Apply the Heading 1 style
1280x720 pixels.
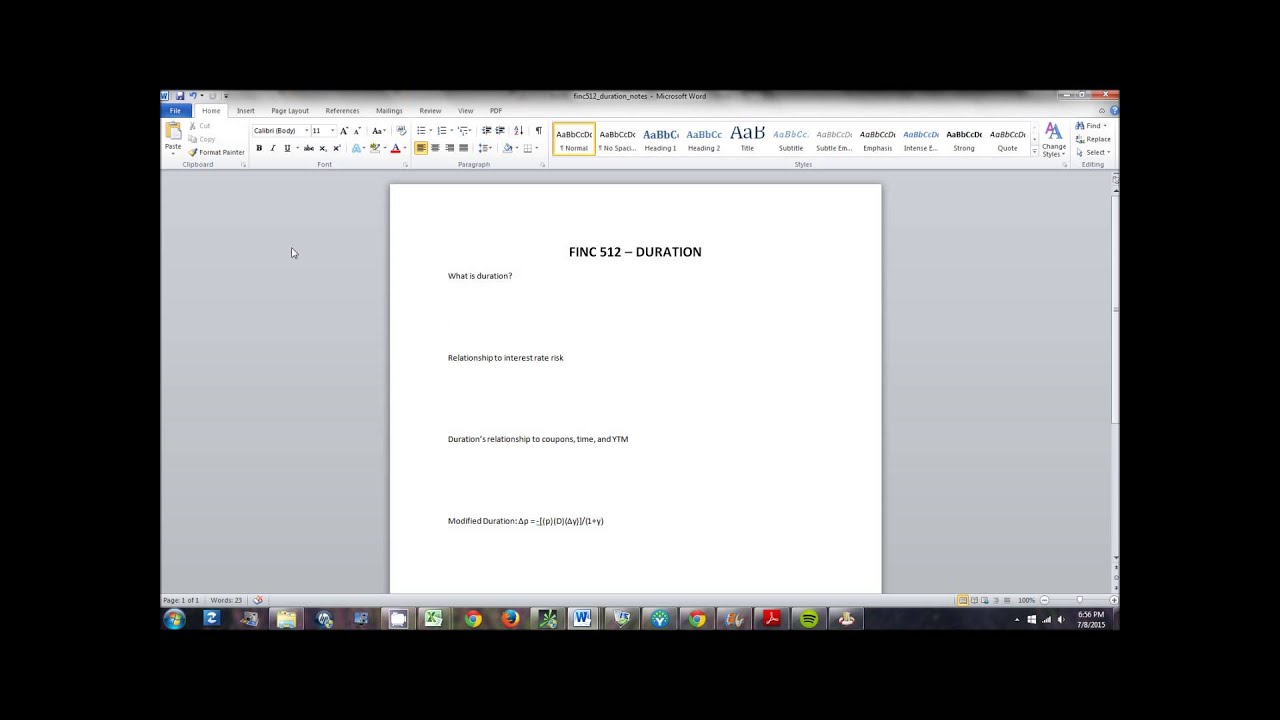point(660,139)
